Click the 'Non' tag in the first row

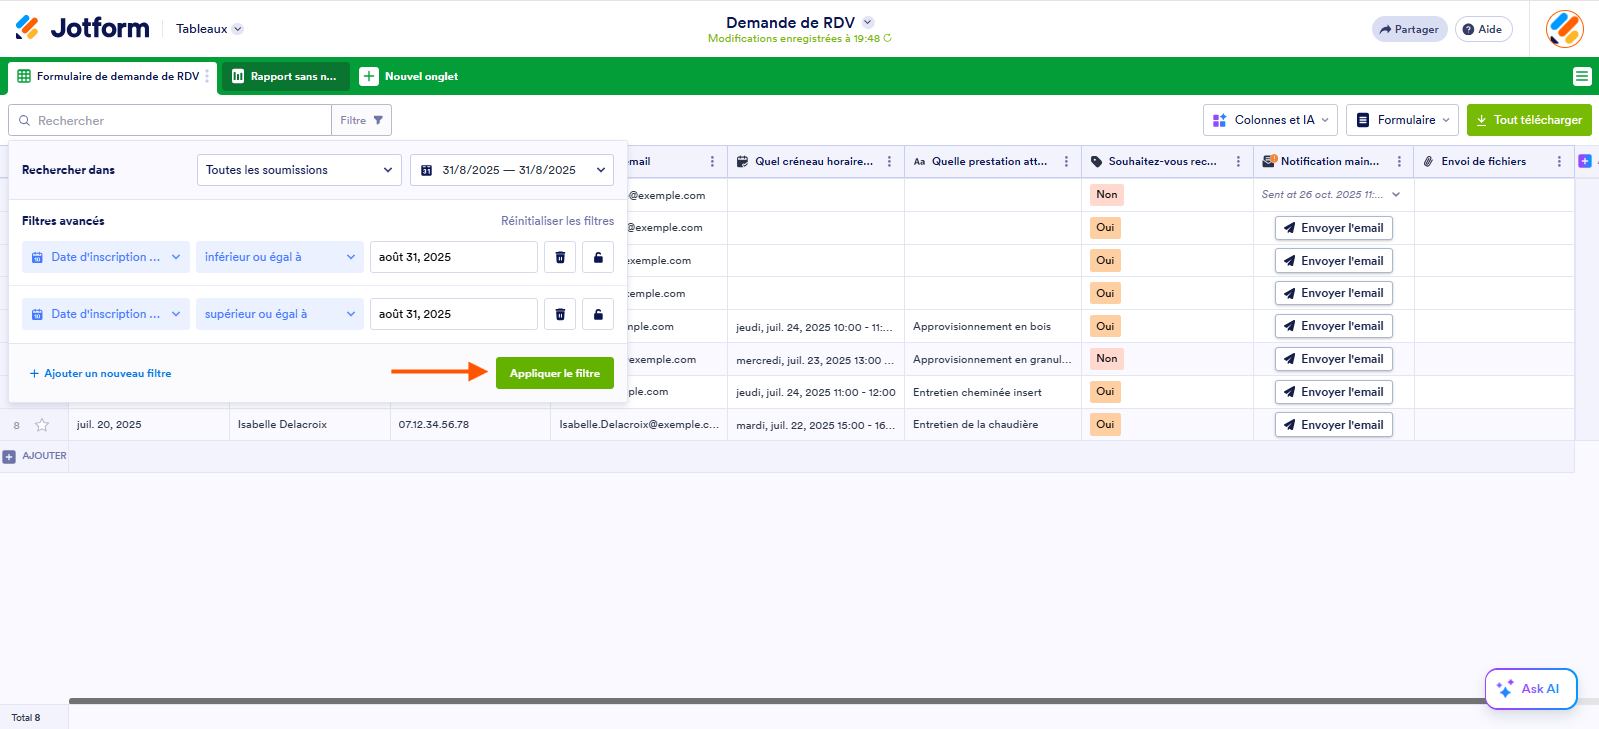(1107, 195)
